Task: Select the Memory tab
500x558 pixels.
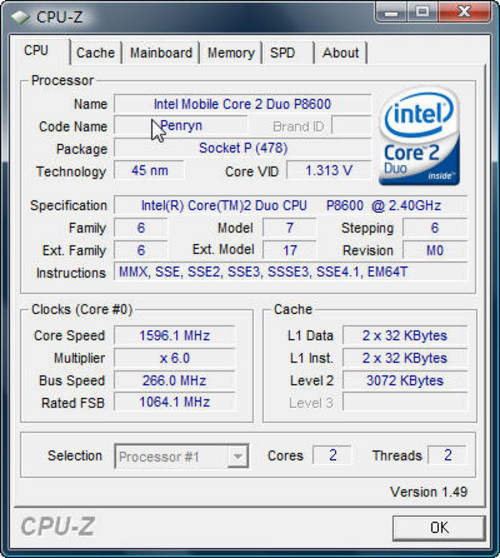Action: point(231,53)
